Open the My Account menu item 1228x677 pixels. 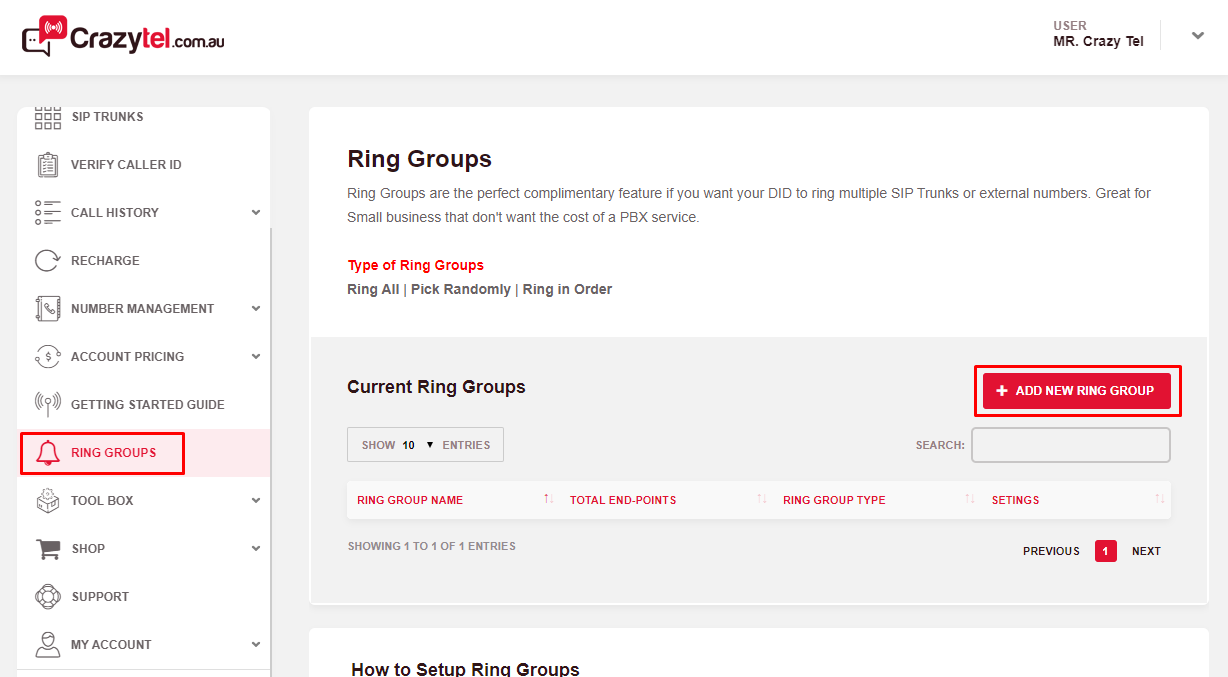point(111,645)
